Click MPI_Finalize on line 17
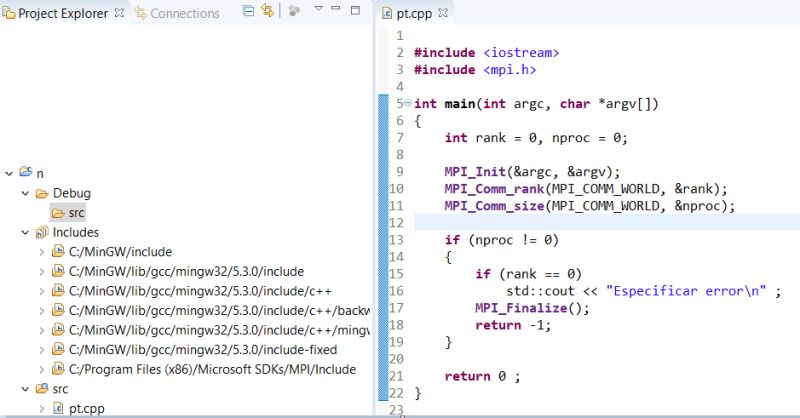This screenshot has width=800, height=418. (521, 308)
